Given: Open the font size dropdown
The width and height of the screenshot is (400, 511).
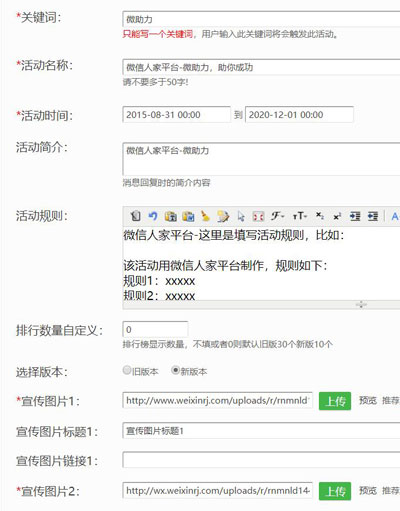Looking at the screenshot, I should 300,216.
